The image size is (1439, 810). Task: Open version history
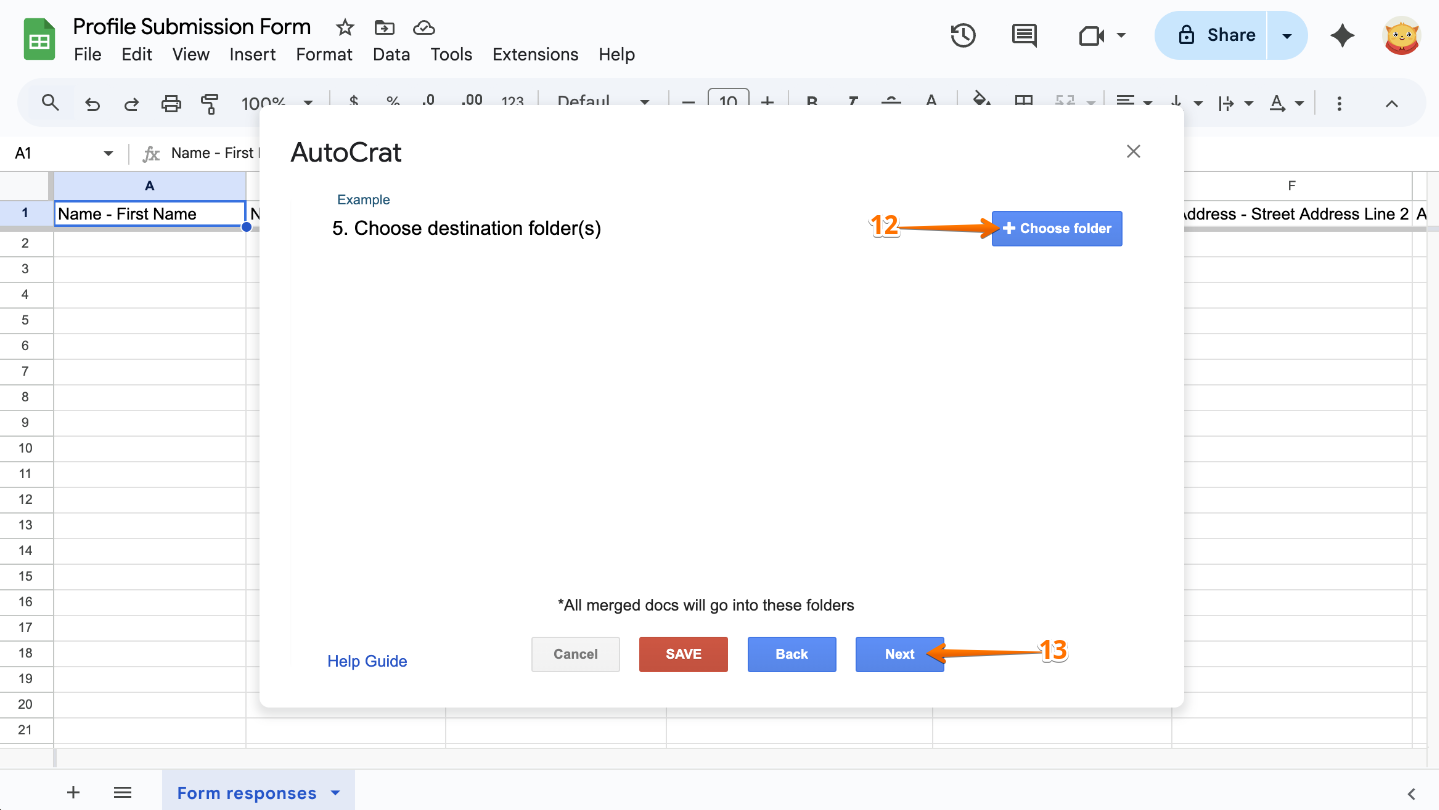coord(962,35)
